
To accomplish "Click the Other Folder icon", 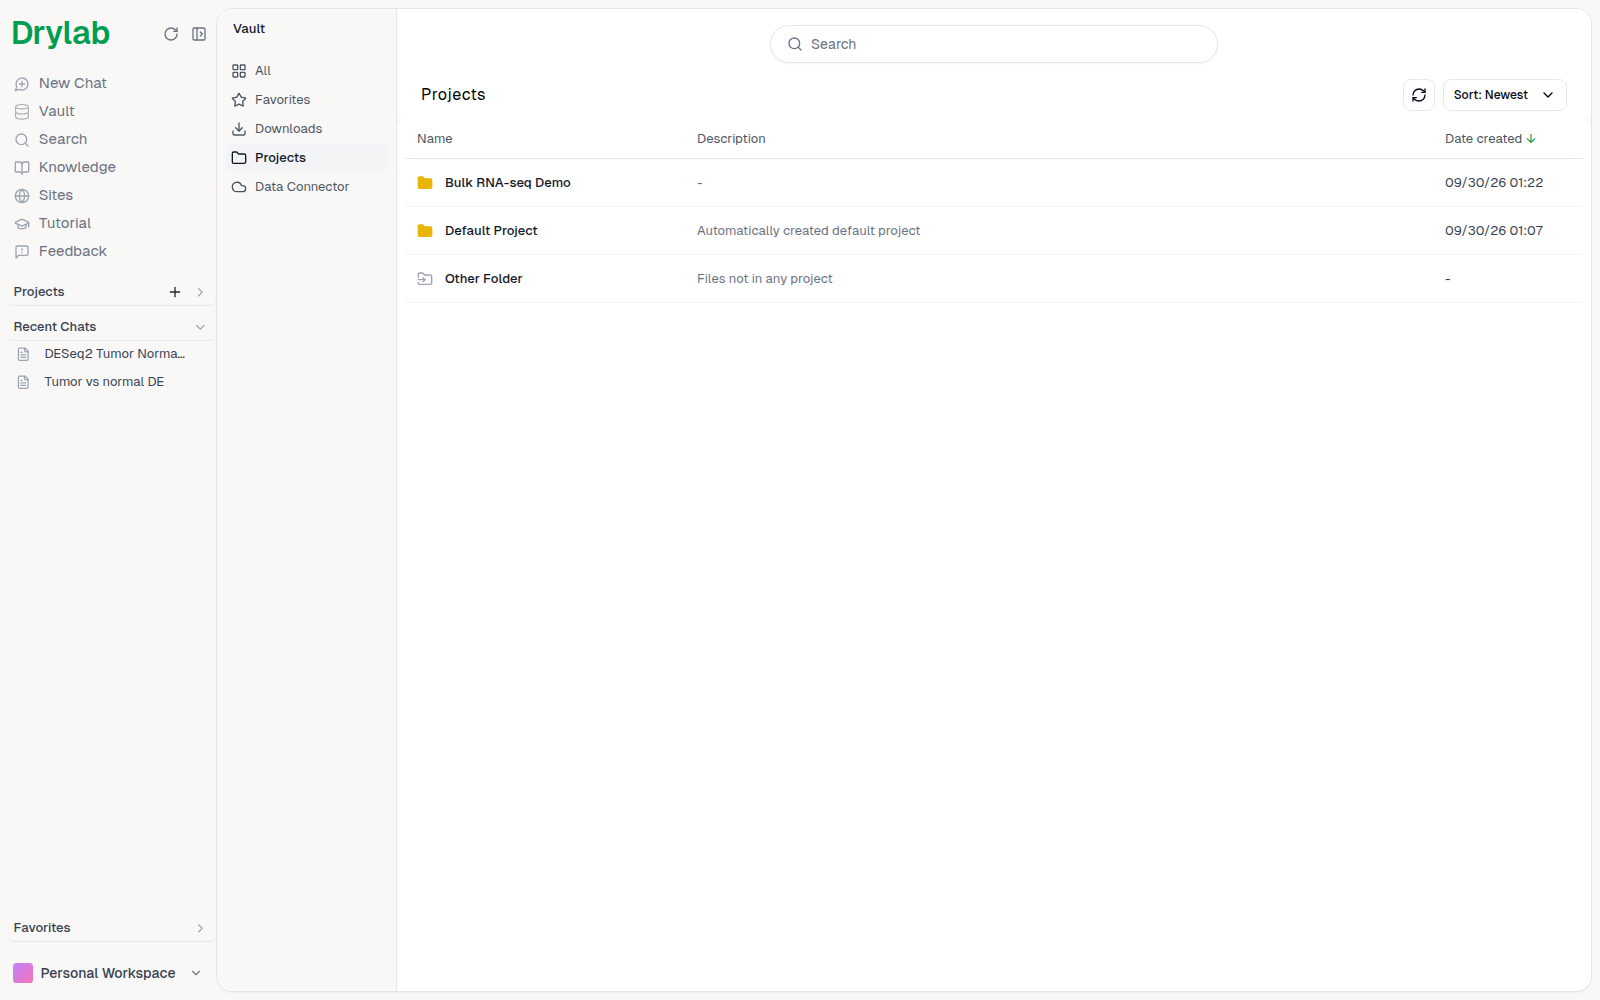I will point(425,279).
